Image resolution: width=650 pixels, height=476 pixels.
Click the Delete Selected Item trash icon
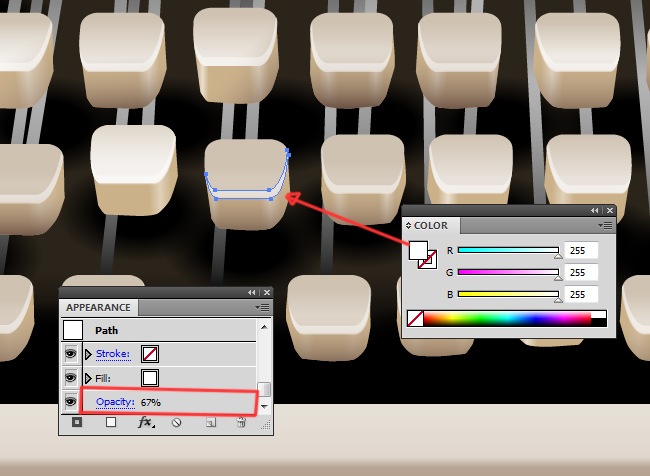click(x=241, y=422)
